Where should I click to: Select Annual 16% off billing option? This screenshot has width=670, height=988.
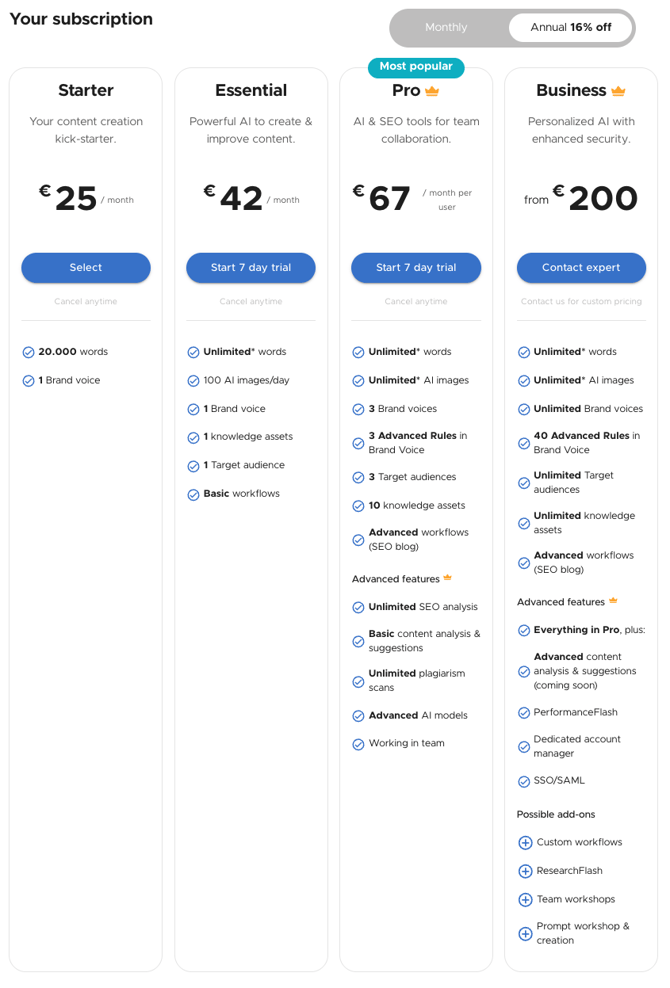tap(571, 28)
